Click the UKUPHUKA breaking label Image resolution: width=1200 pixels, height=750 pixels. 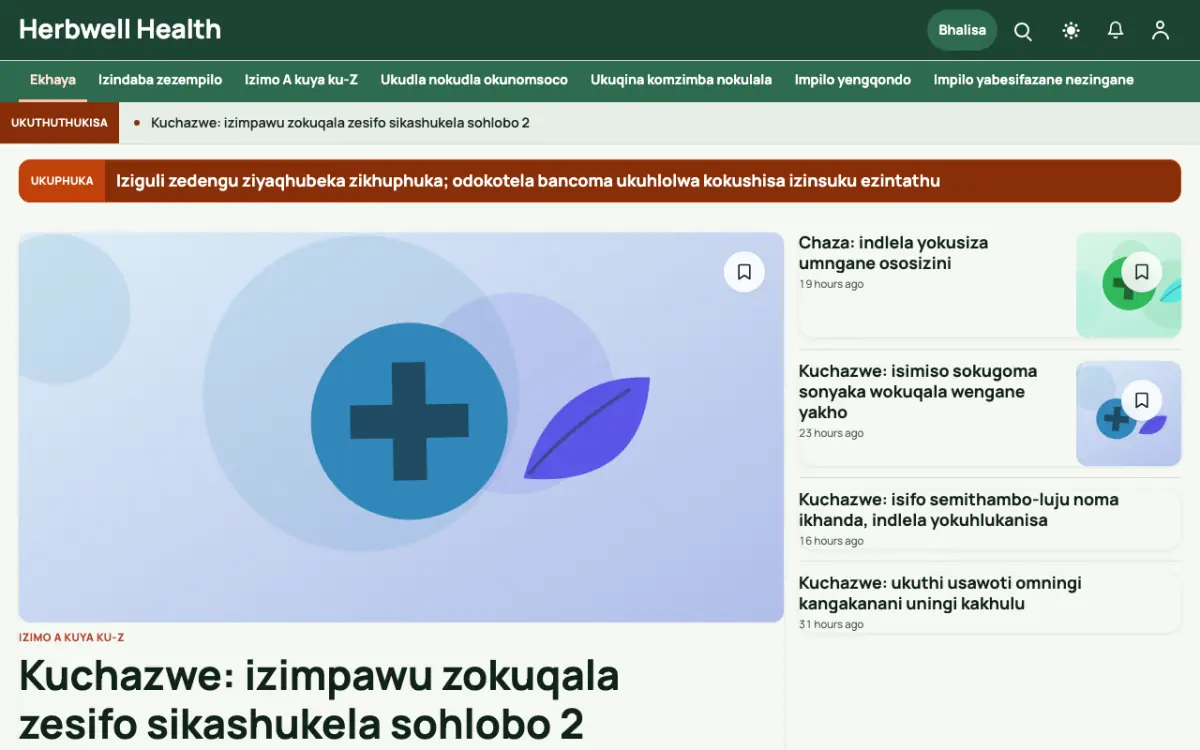[x=62, y=181]
